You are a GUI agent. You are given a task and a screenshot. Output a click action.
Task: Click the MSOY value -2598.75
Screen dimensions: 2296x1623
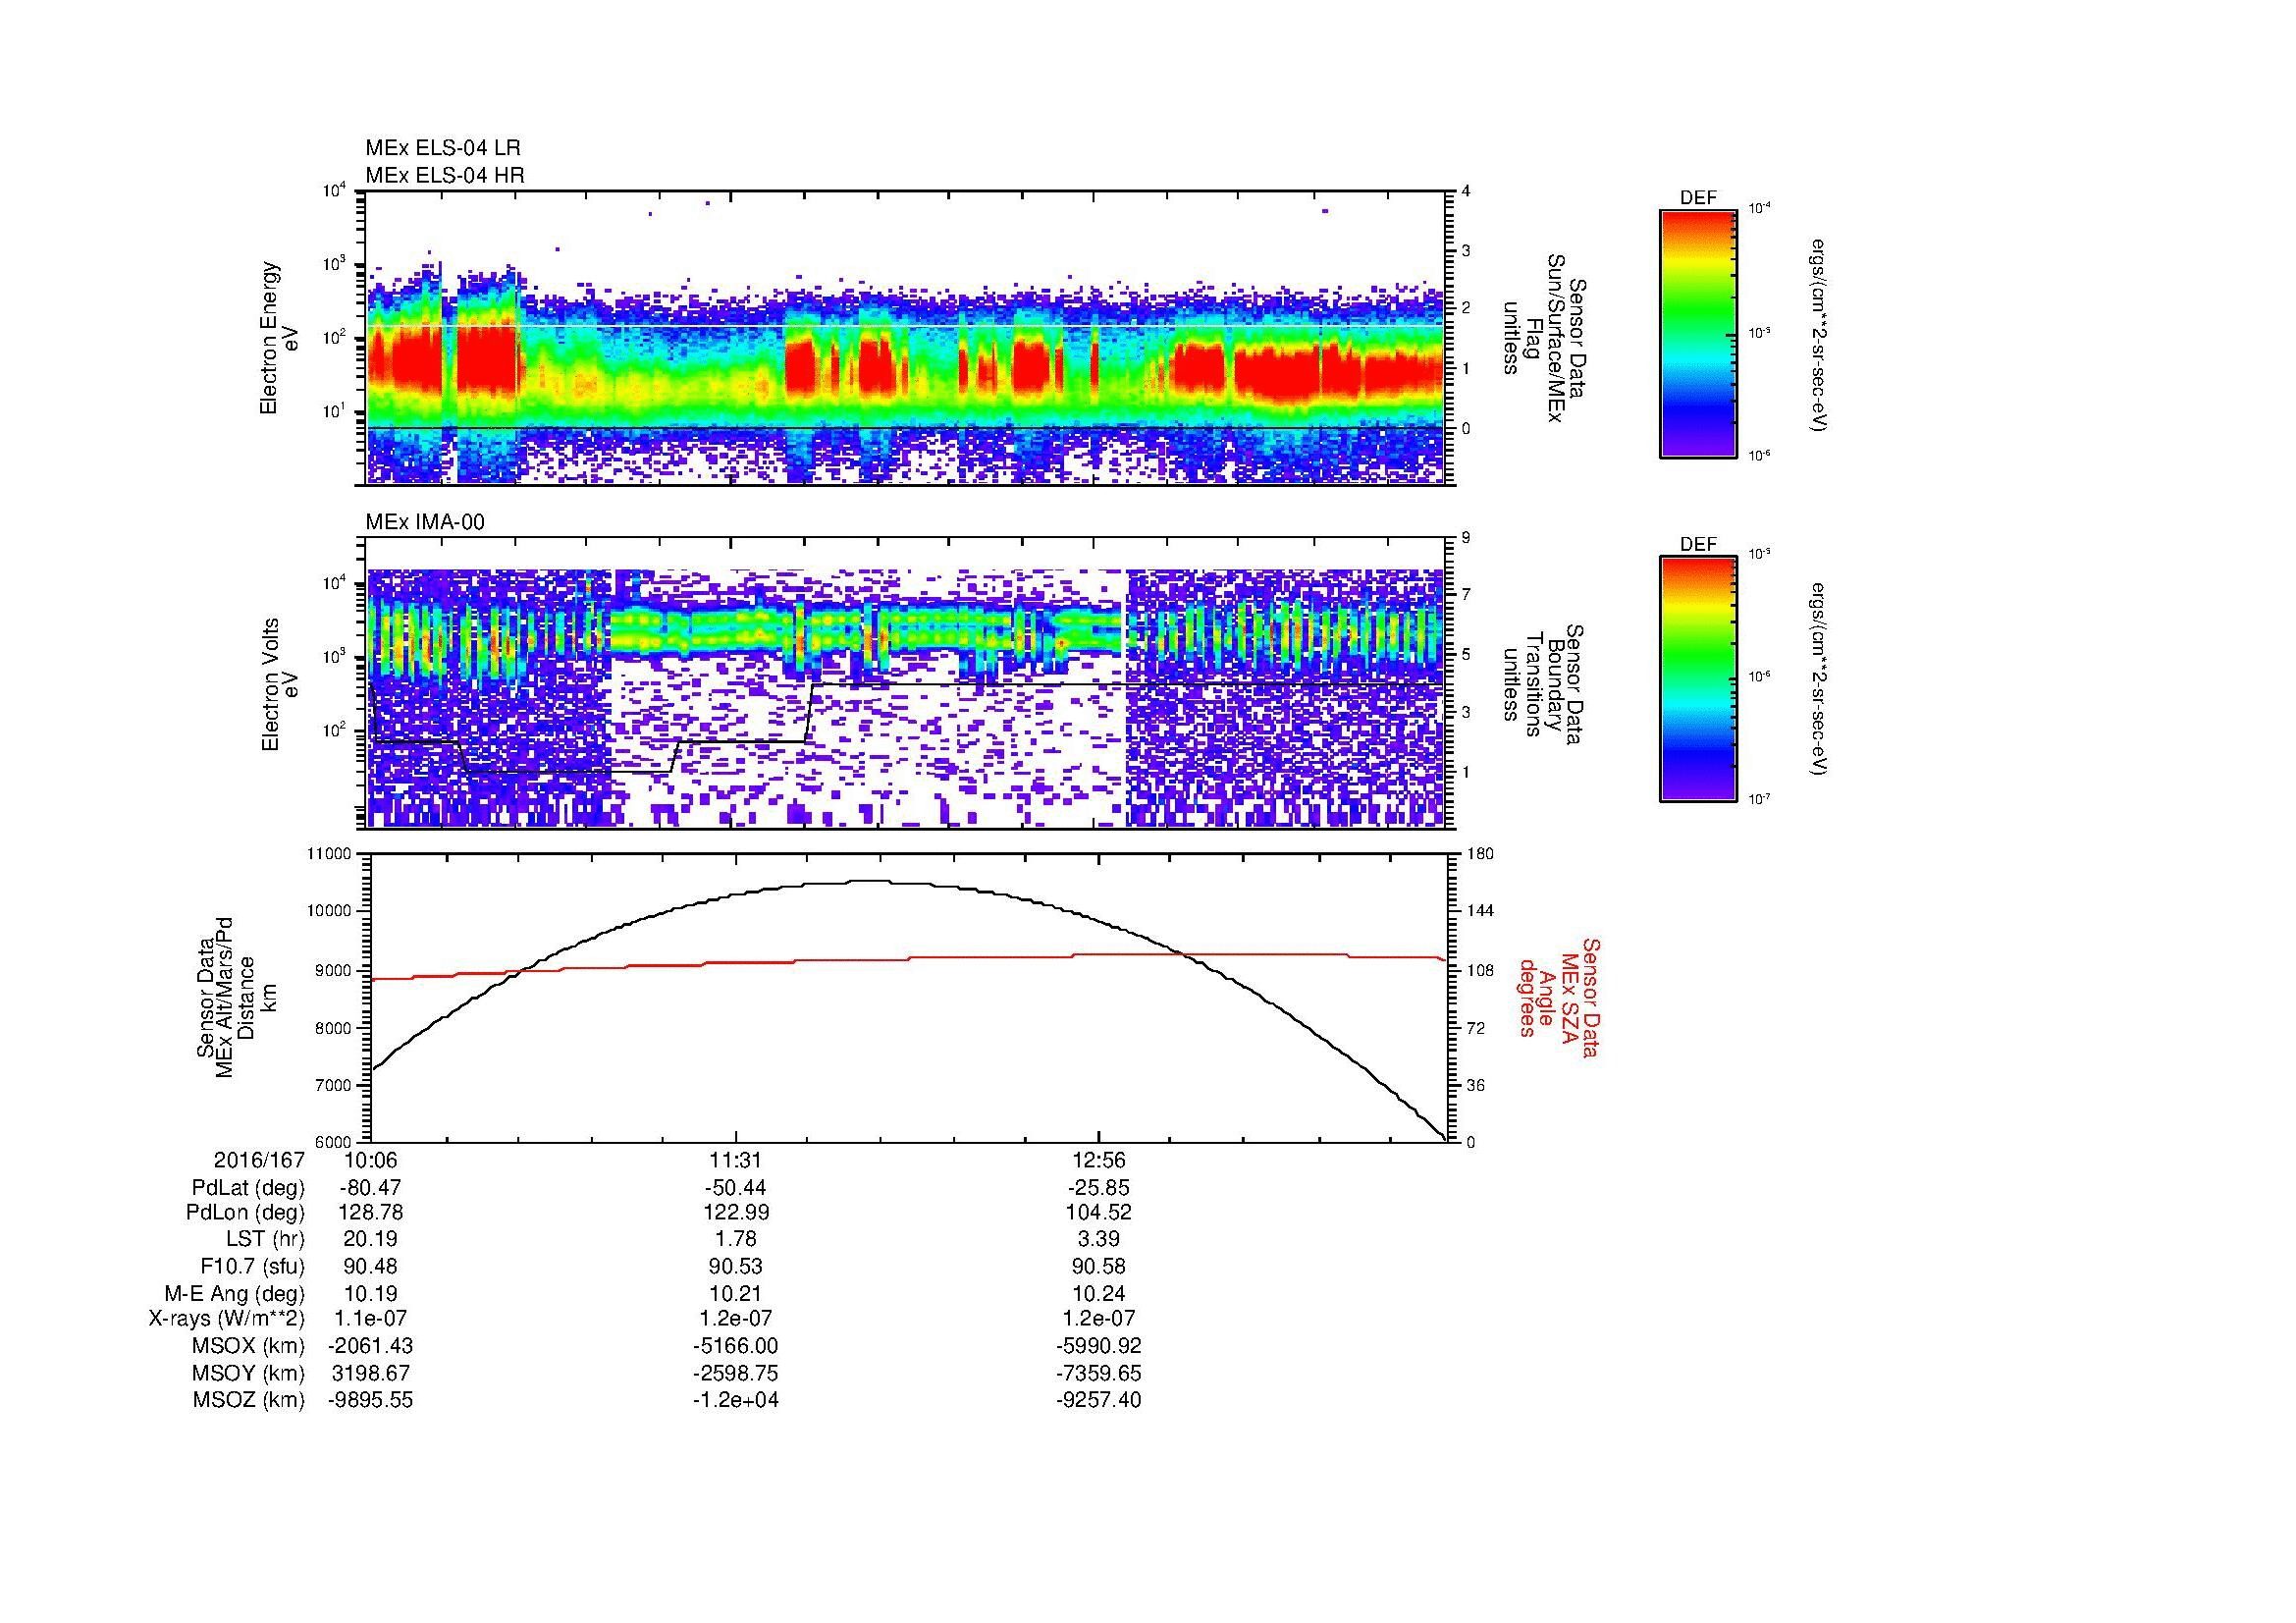click(x=736, y=1373)
